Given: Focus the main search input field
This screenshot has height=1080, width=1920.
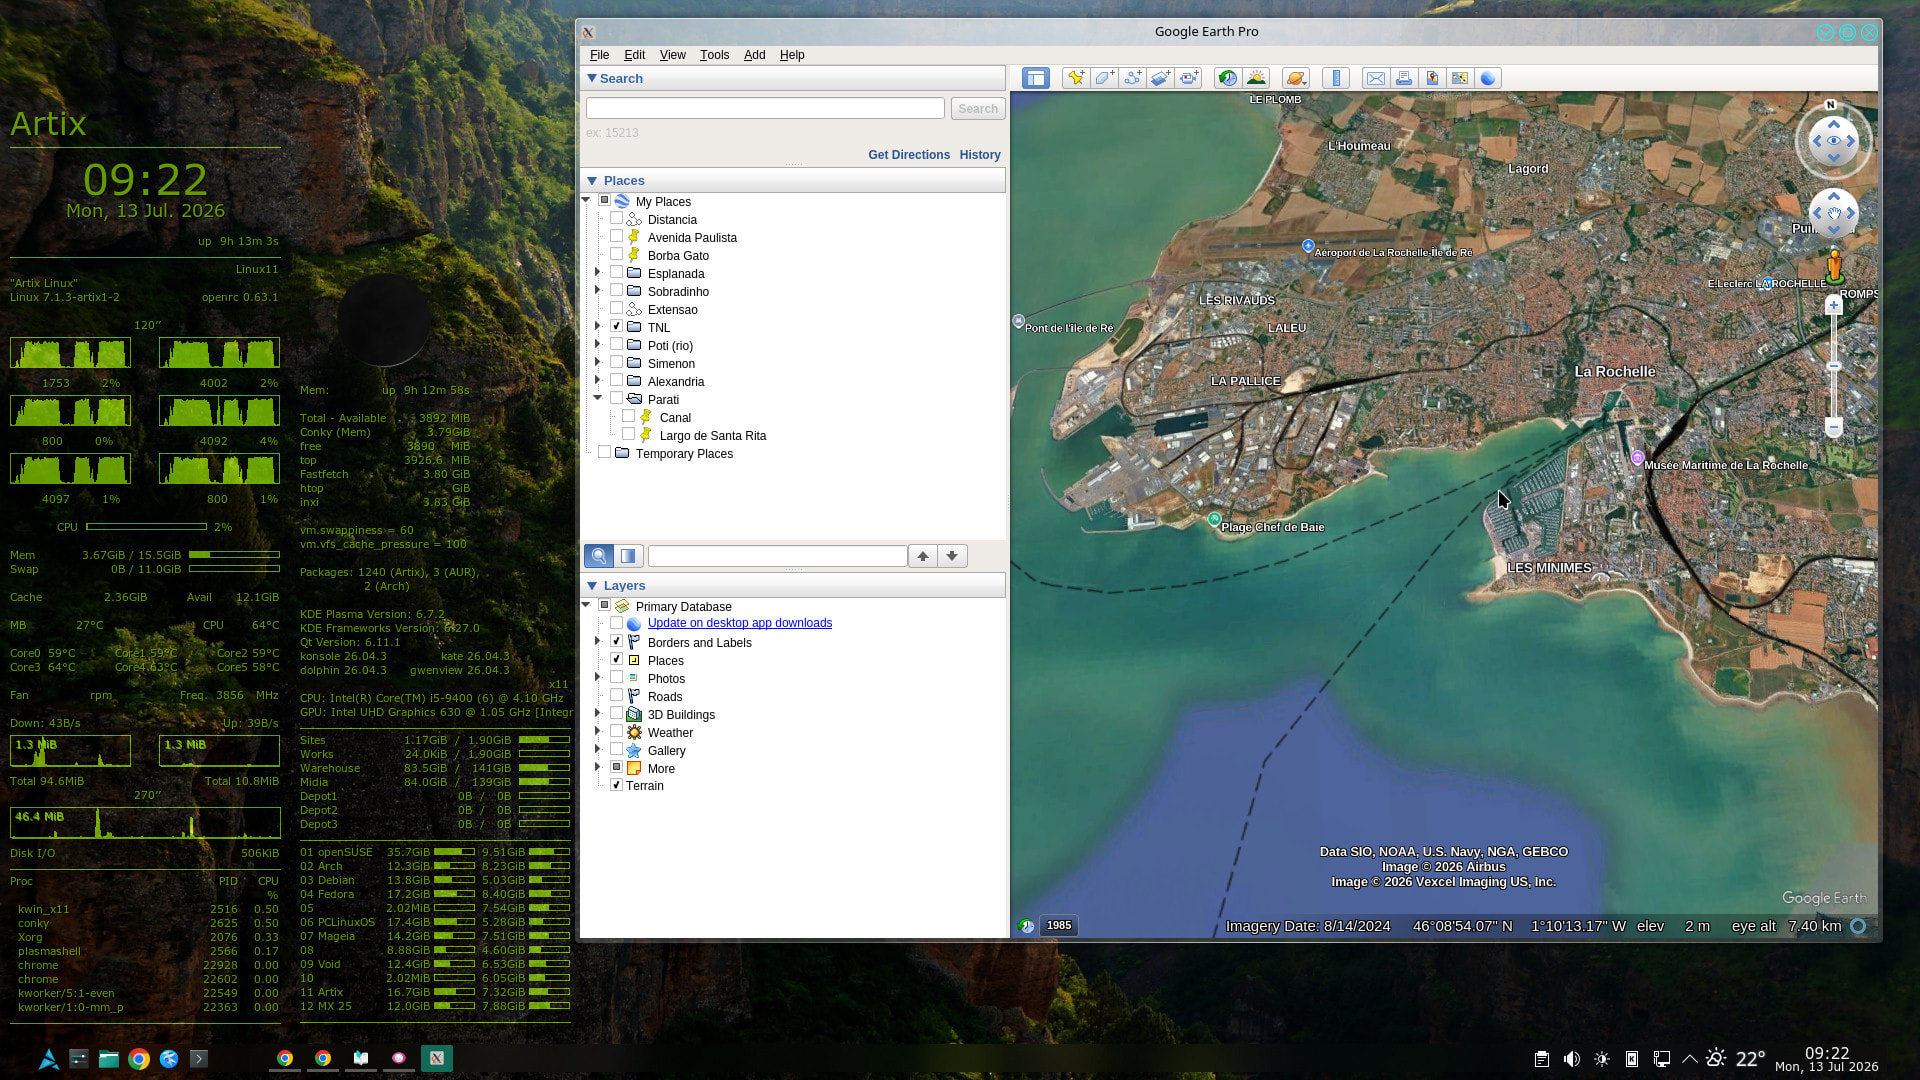Looking at the screenshot, I should coord(765,108).
